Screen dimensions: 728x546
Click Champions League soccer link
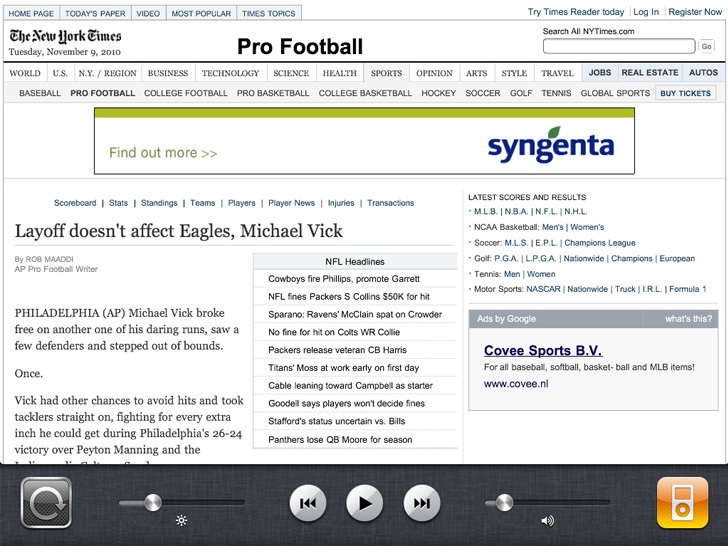pyautogui.click(x=600, y=243)
